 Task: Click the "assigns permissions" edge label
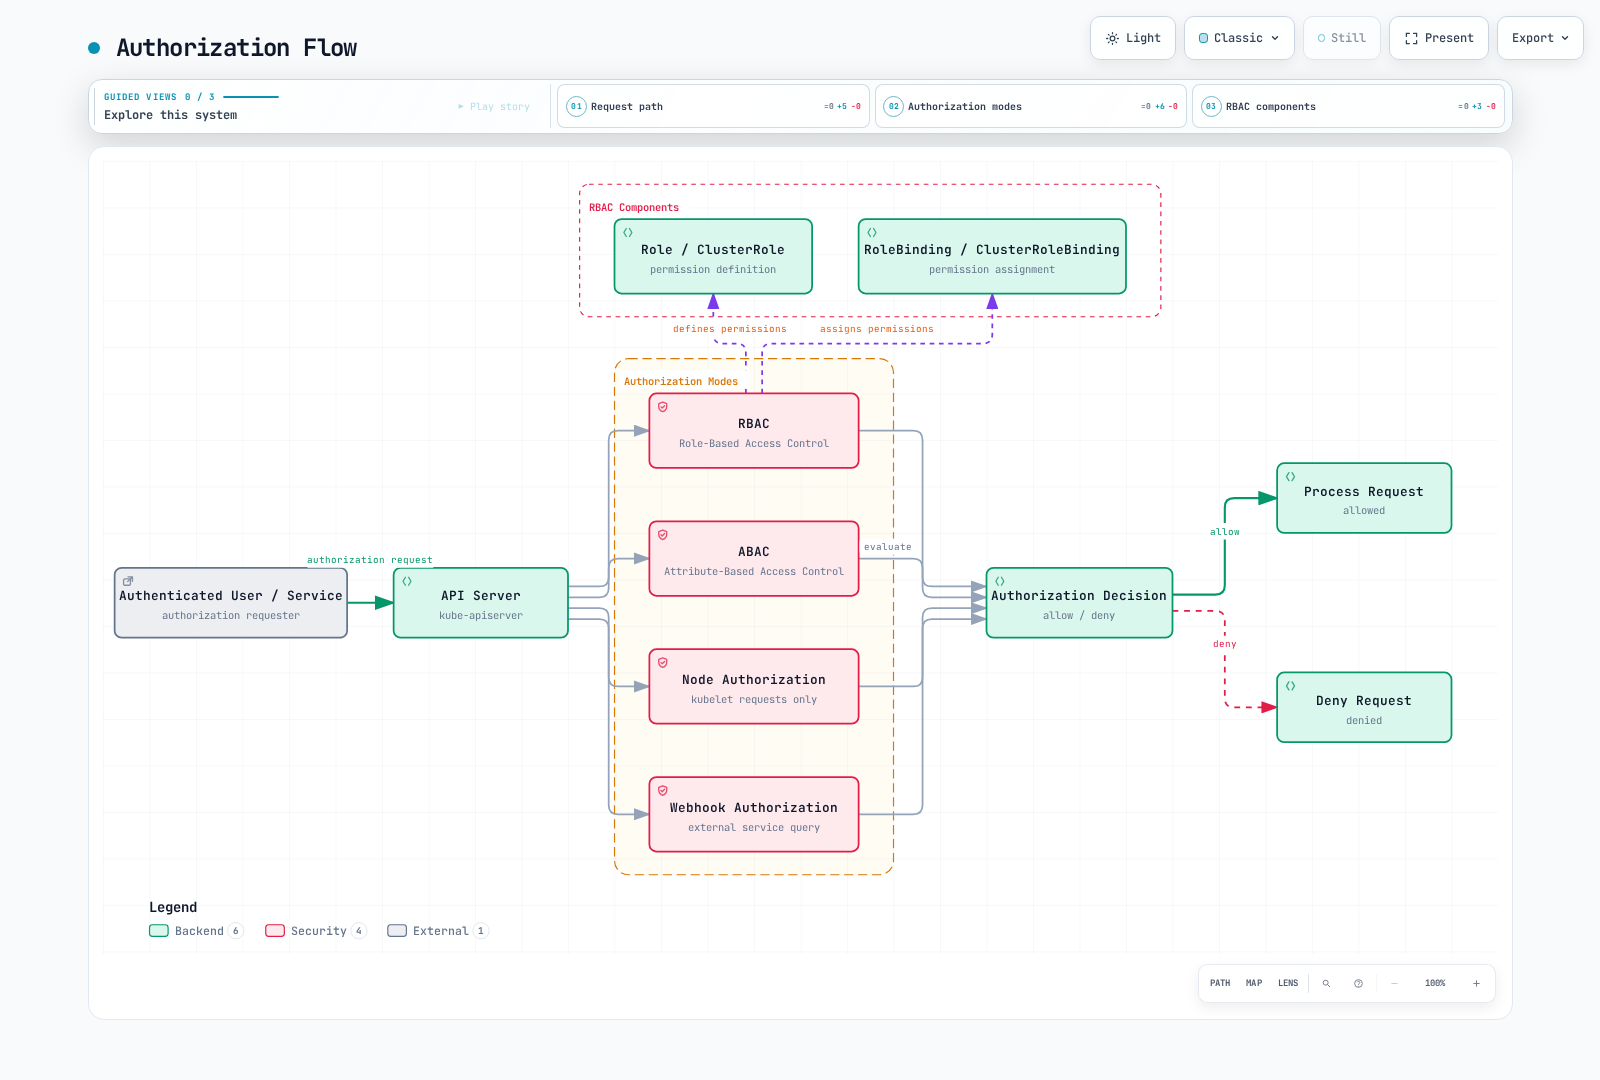(877, 329)
